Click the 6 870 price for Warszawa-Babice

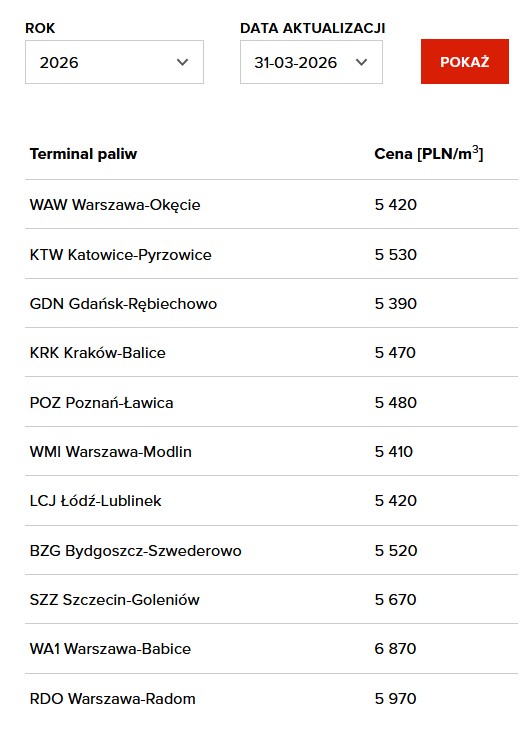(395, 648)
